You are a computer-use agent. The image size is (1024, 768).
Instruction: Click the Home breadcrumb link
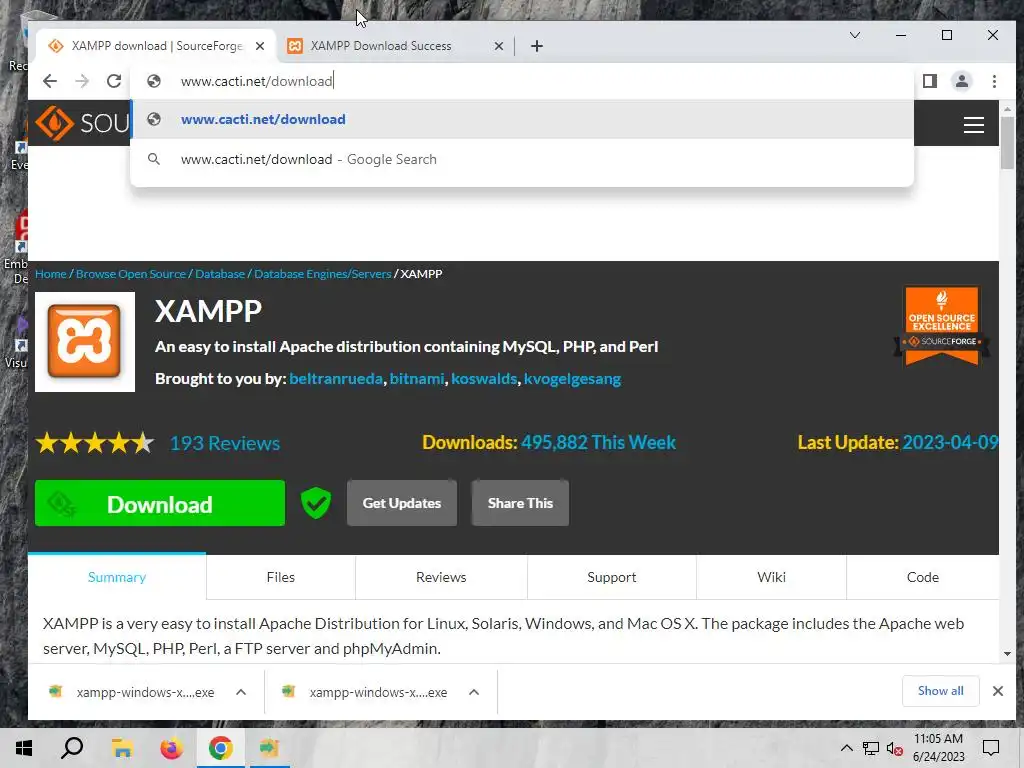51,274
